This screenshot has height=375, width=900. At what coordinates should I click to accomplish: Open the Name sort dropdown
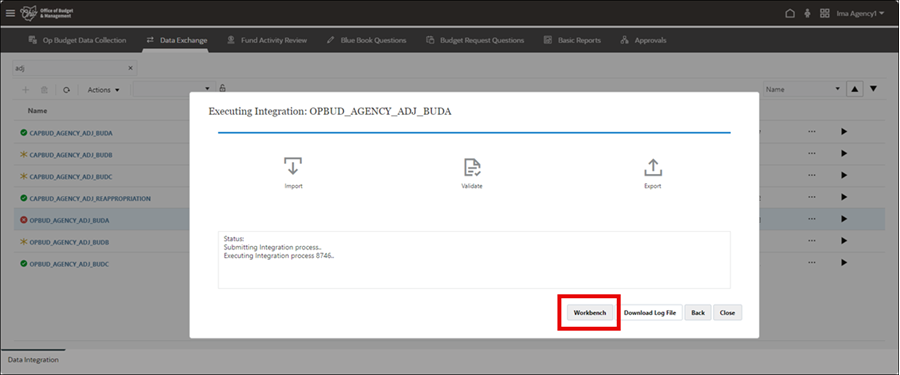803,89
